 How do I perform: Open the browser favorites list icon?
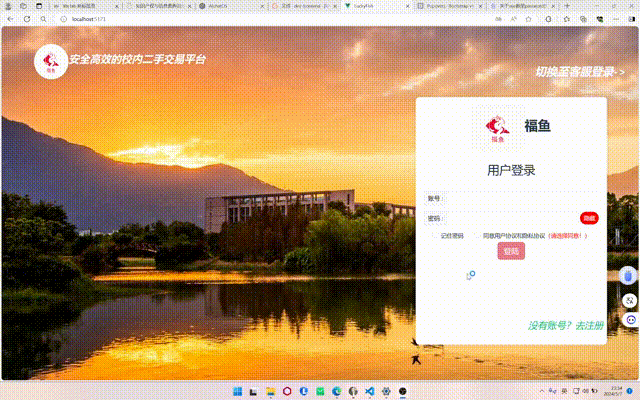click(567, 19)
